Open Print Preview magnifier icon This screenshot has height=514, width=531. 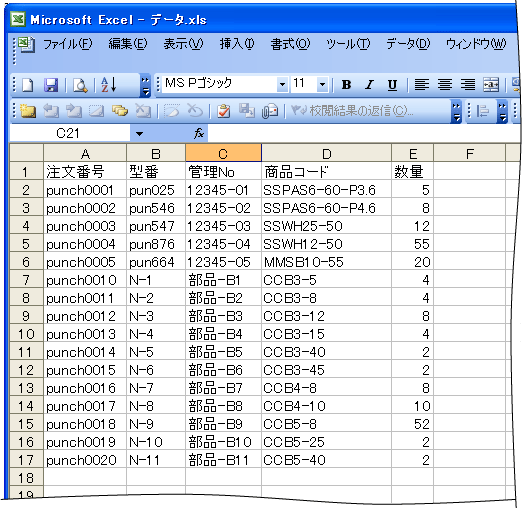coord(80,85)
